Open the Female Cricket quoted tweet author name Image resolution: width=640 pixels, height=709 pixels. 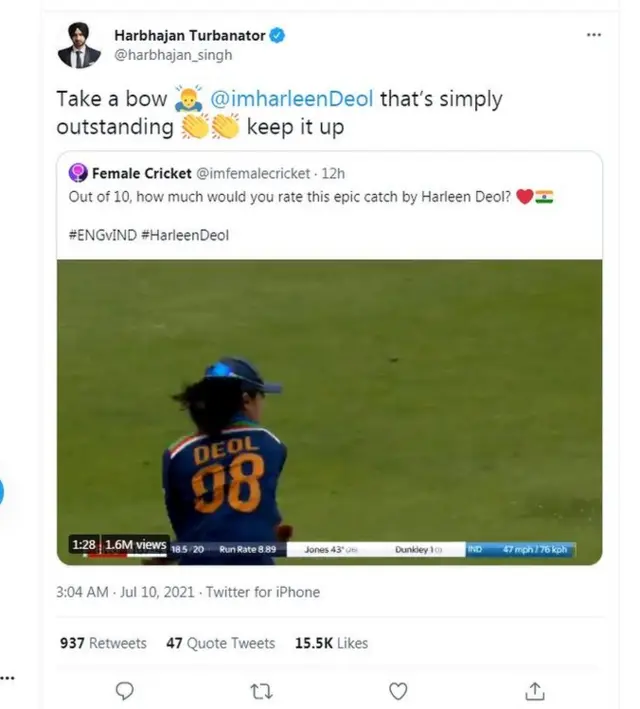[x=141, y=174]
